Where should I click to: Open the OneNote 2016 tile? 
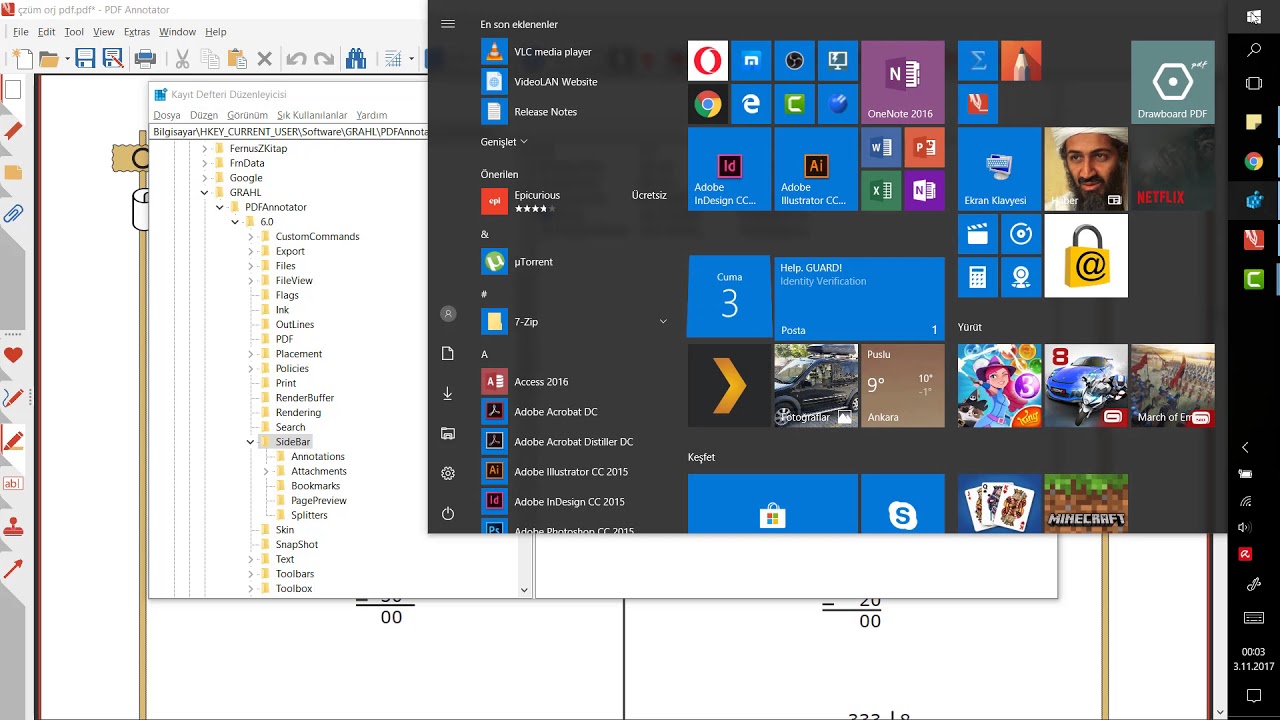click(x=903, y=82)
